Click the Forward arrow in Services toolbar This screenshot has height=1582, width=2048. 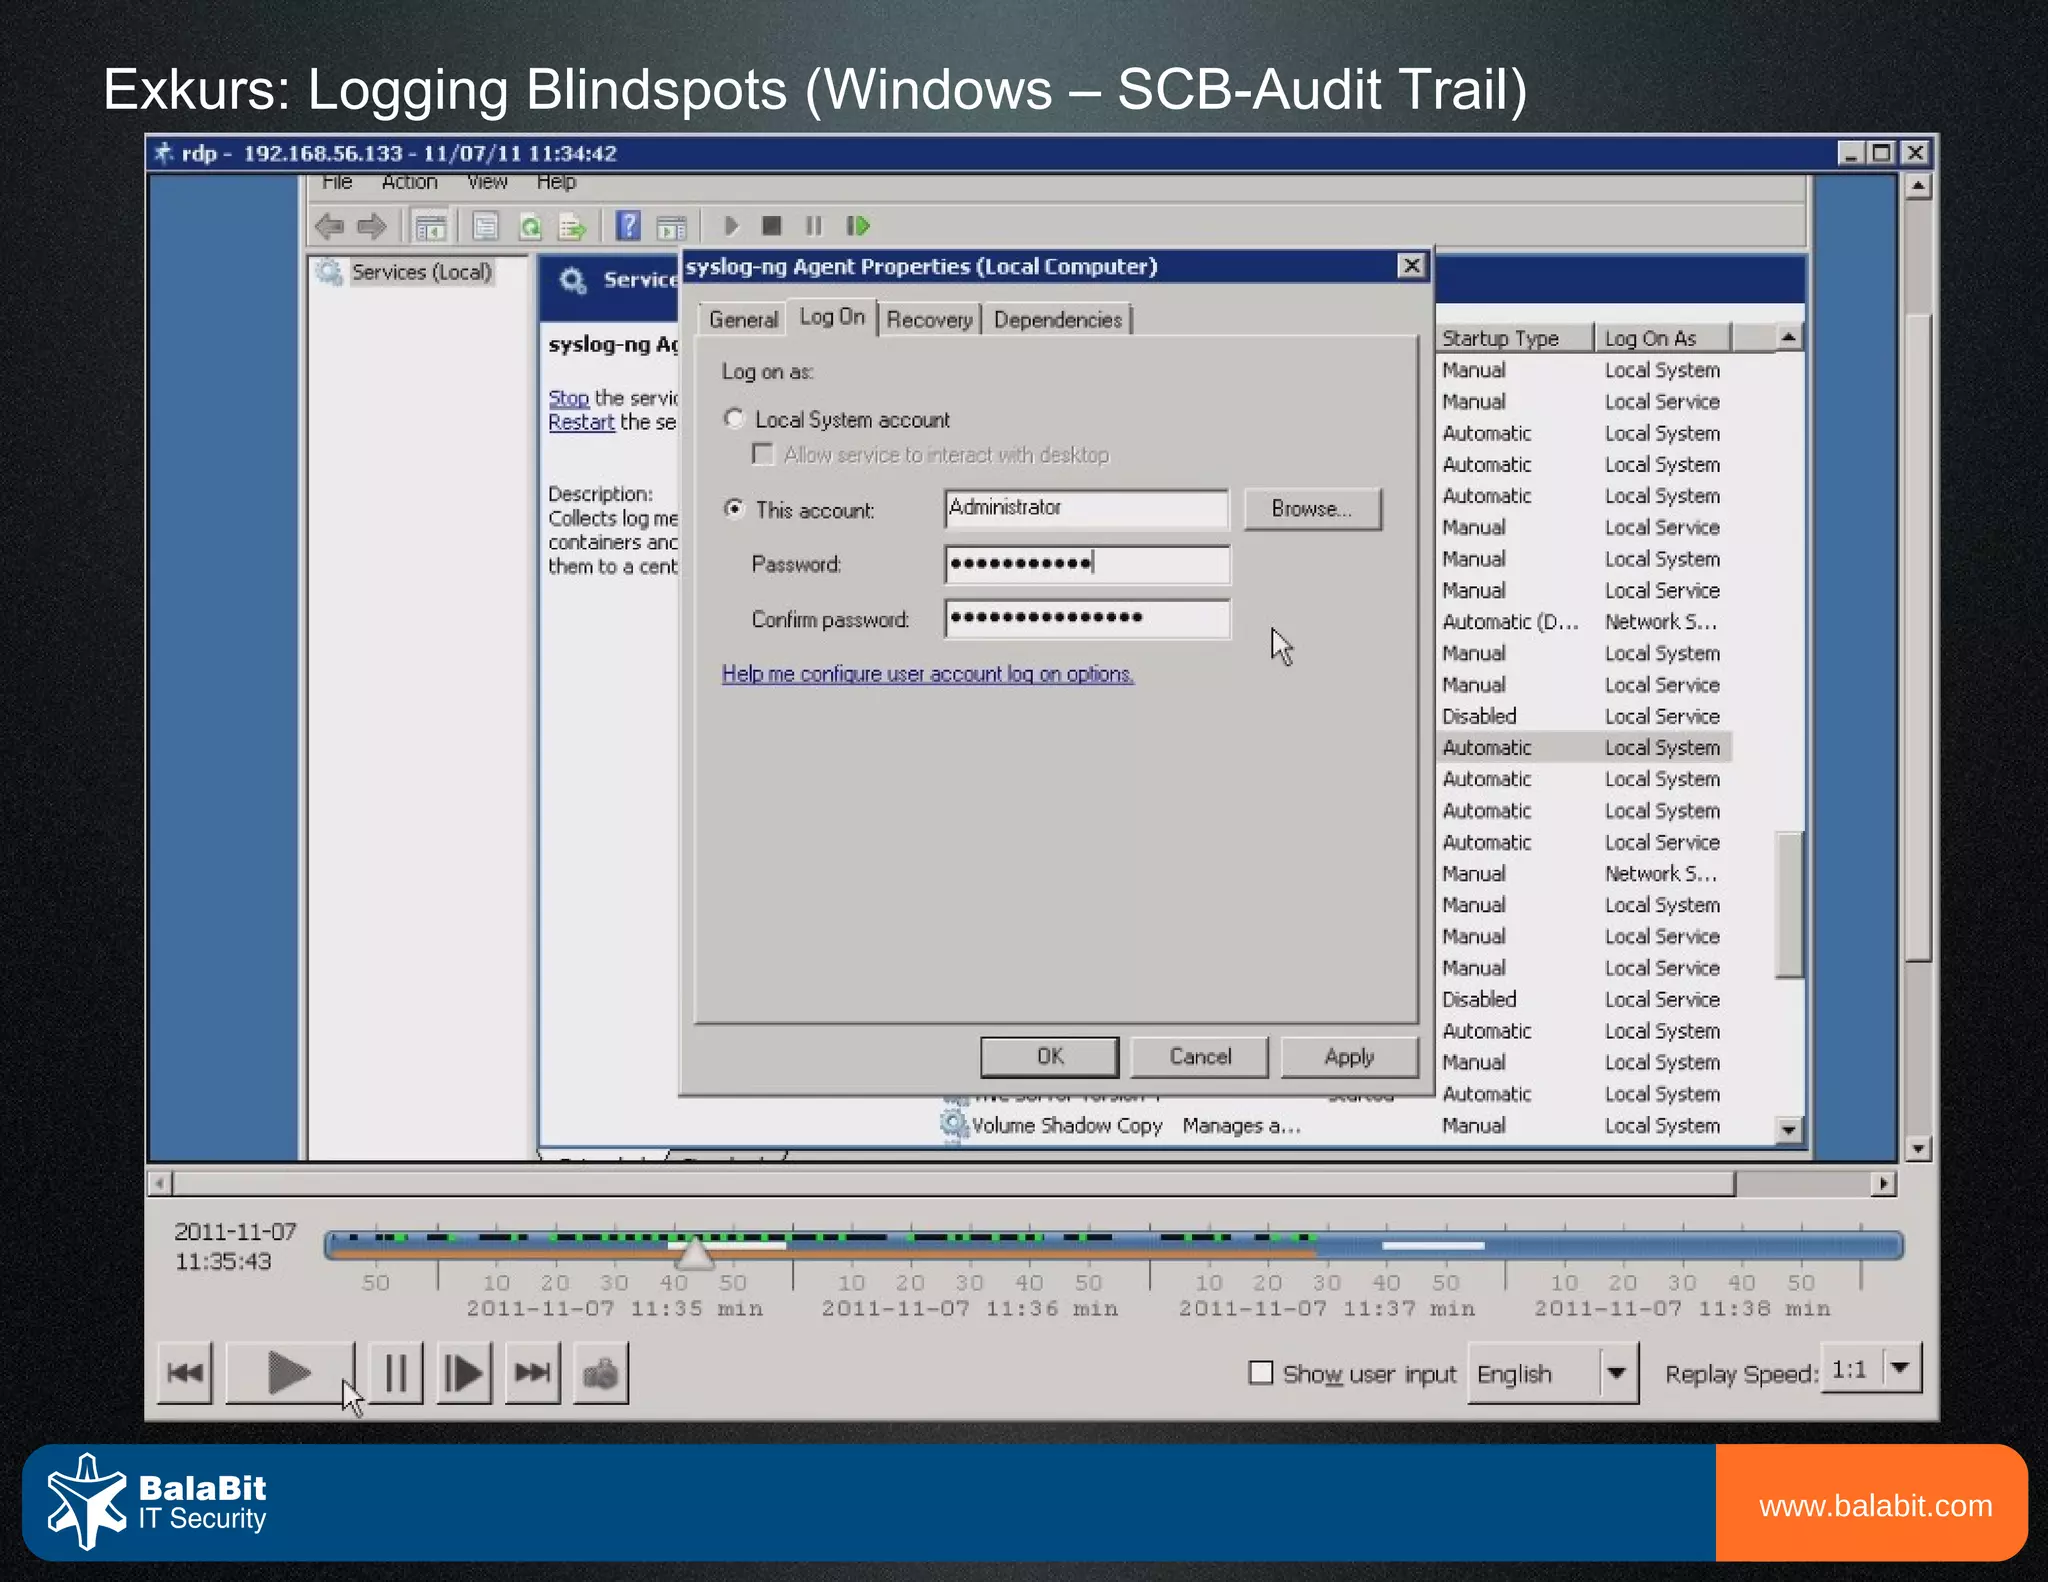tap(372, 226)
